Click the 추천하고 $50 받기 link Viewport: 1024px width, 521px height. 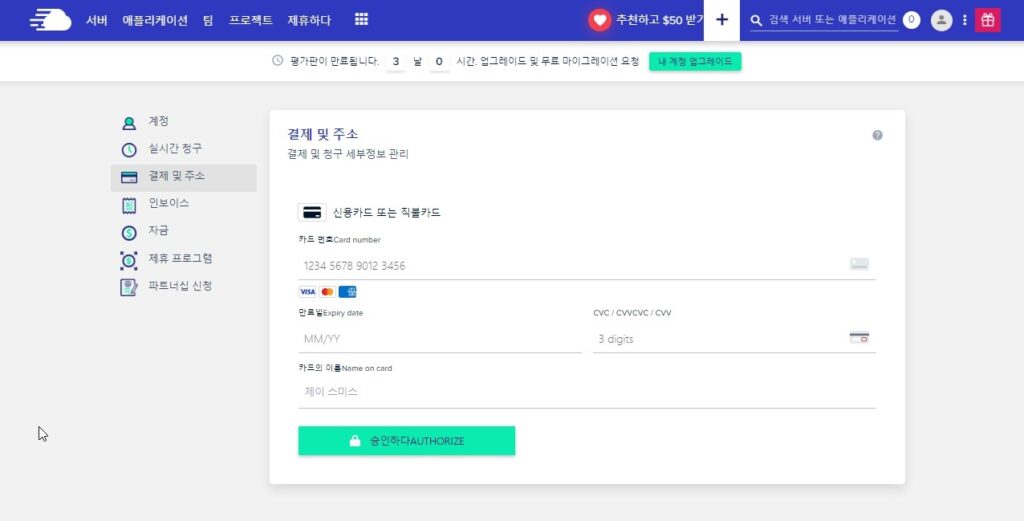[x=659, y=20]
